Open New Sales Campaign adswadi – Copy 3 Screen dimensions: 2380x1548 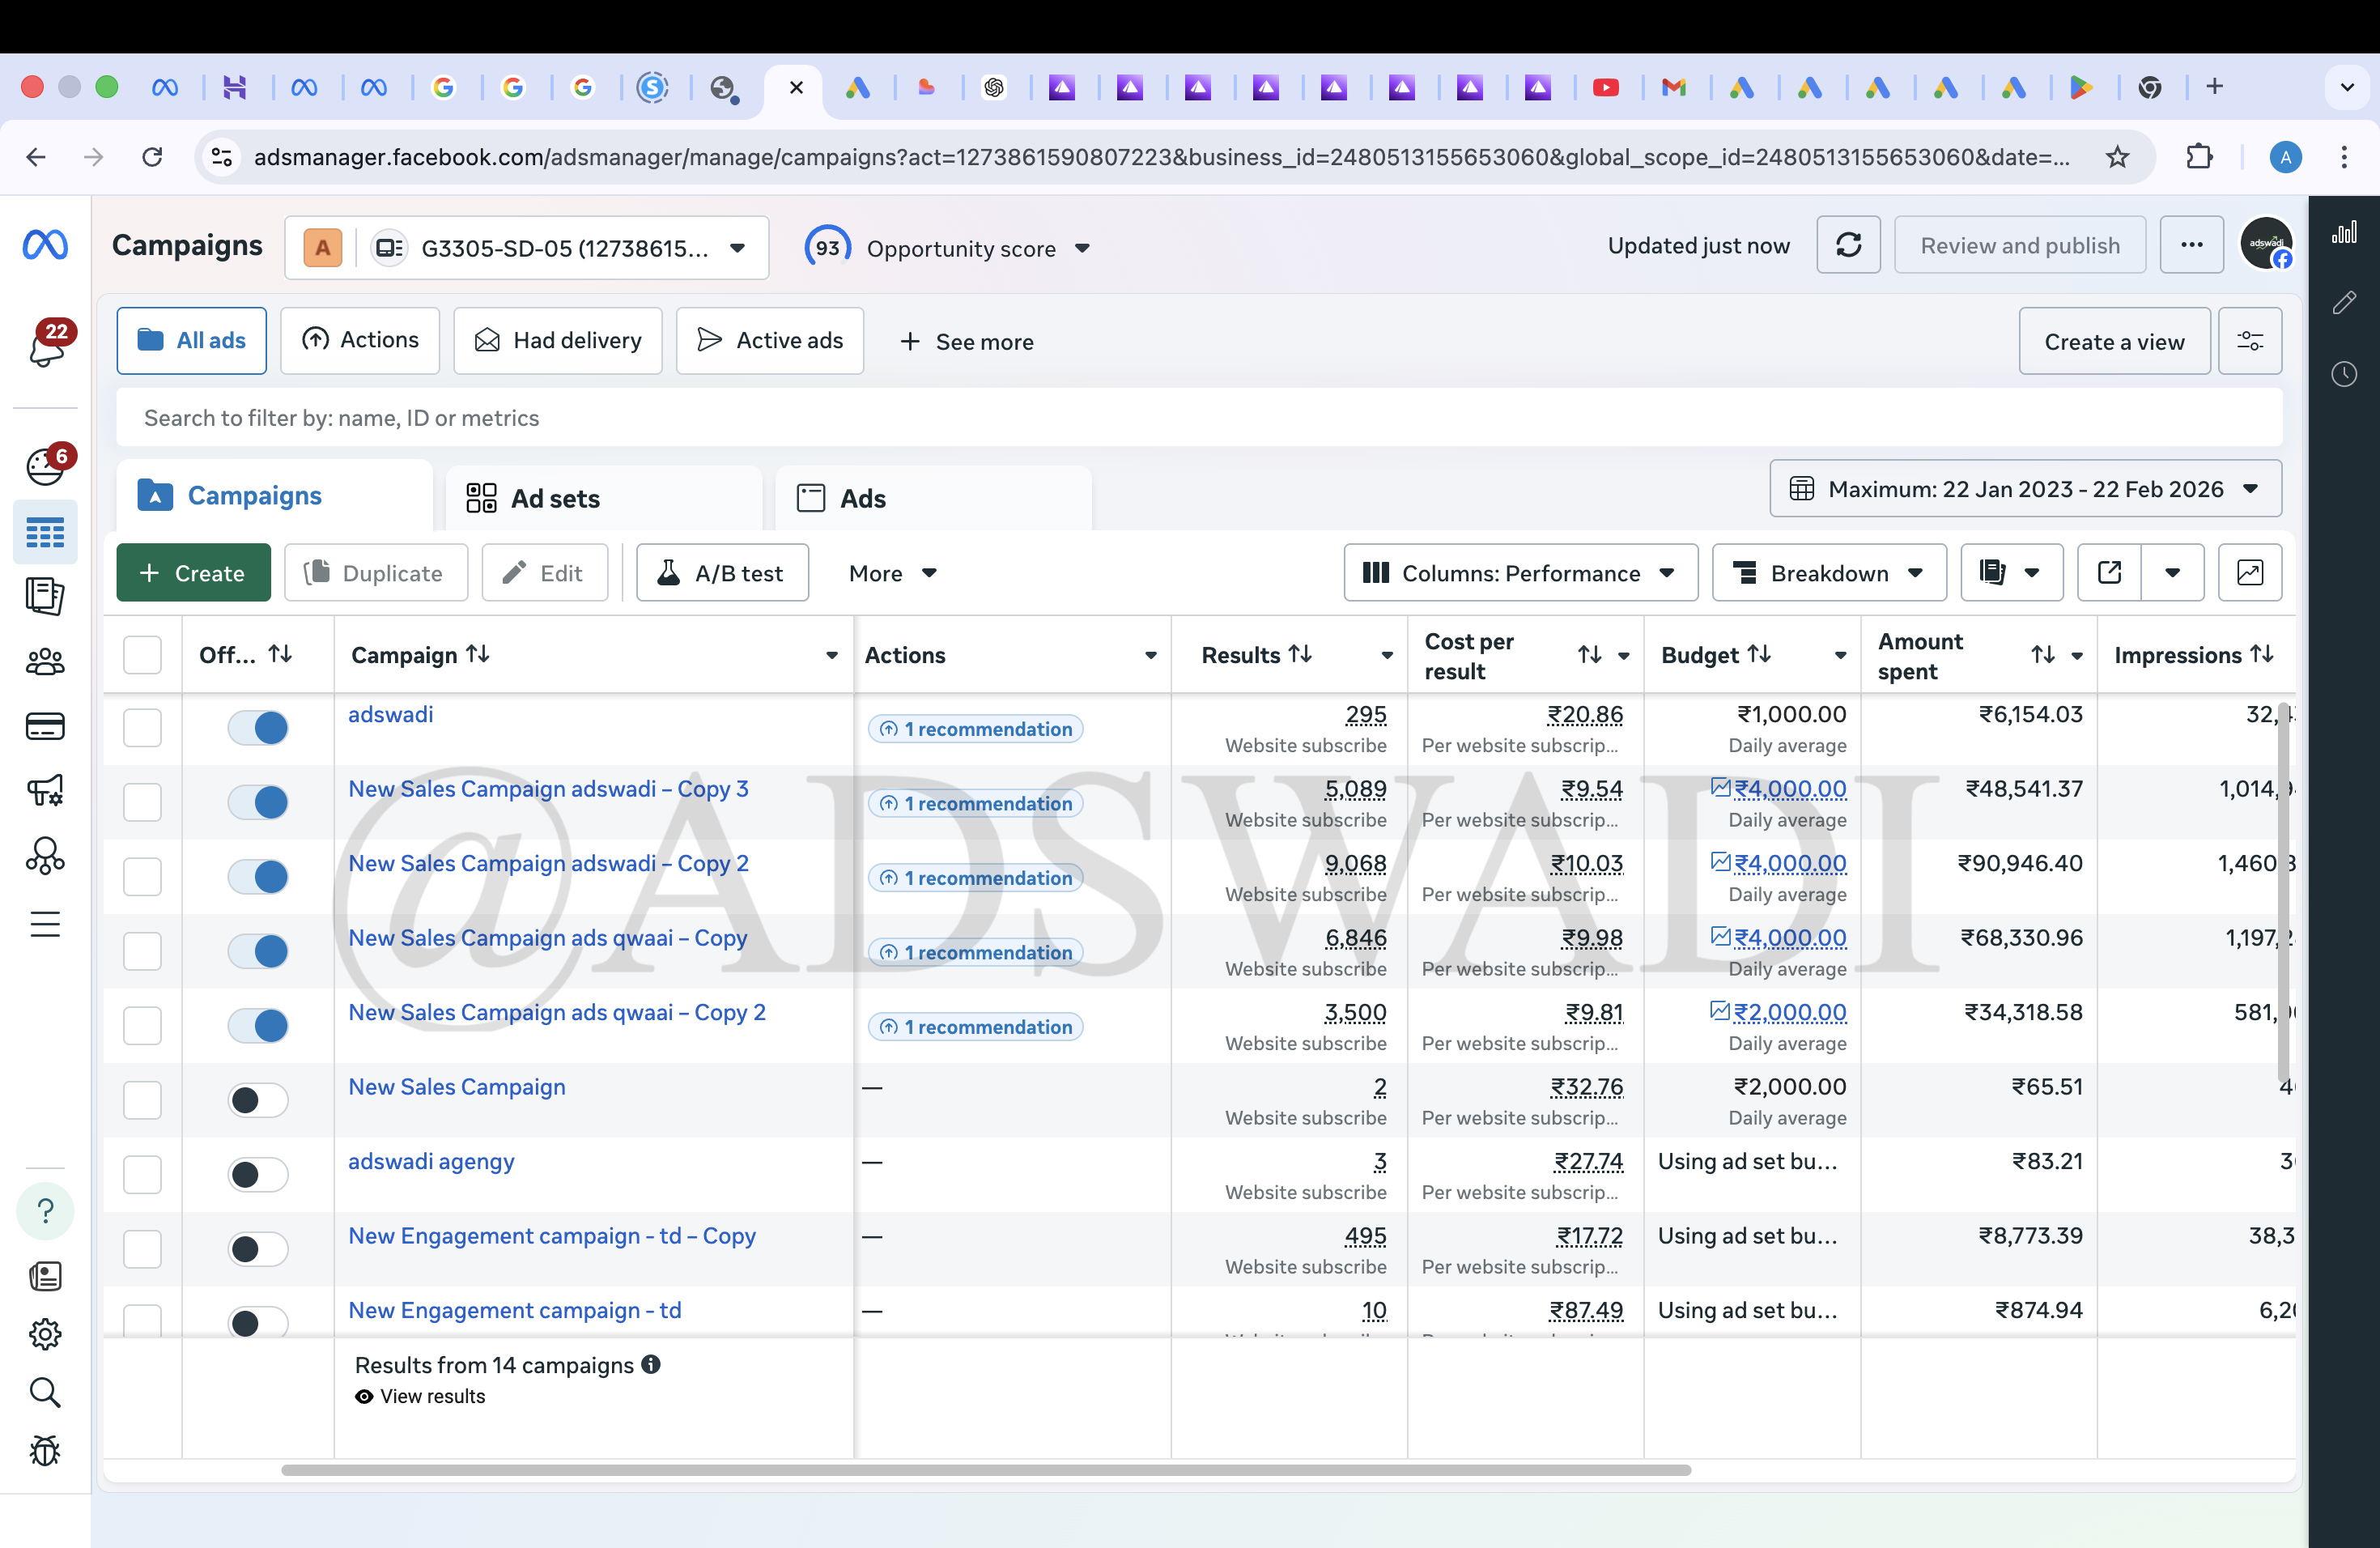[547, 788]
